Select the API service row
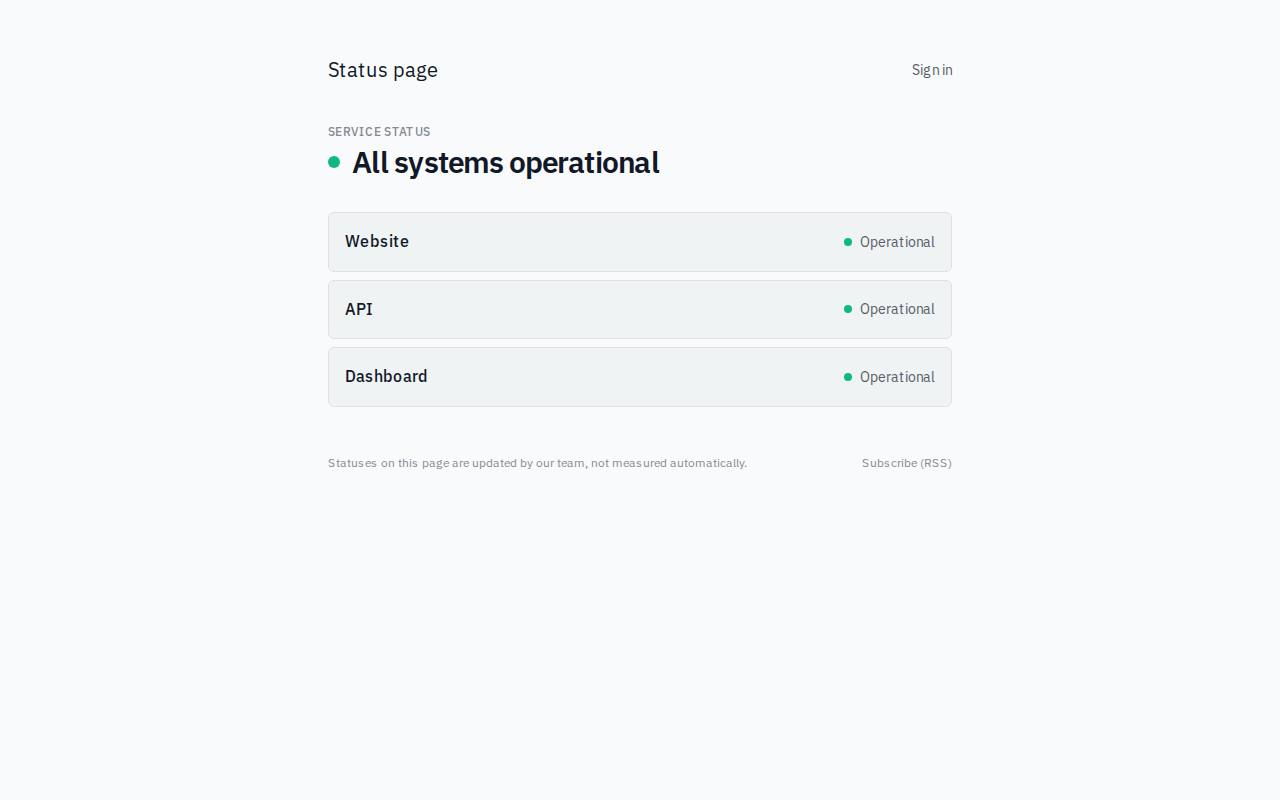The image size is (1280, 800). (640, 309)
